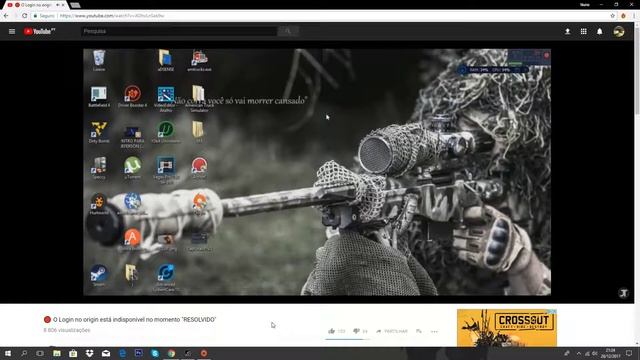The height and width of the screenshot is (360, 640).
Task: Click the video player frame
Action: pyautogui.click(x=317, y=172)
